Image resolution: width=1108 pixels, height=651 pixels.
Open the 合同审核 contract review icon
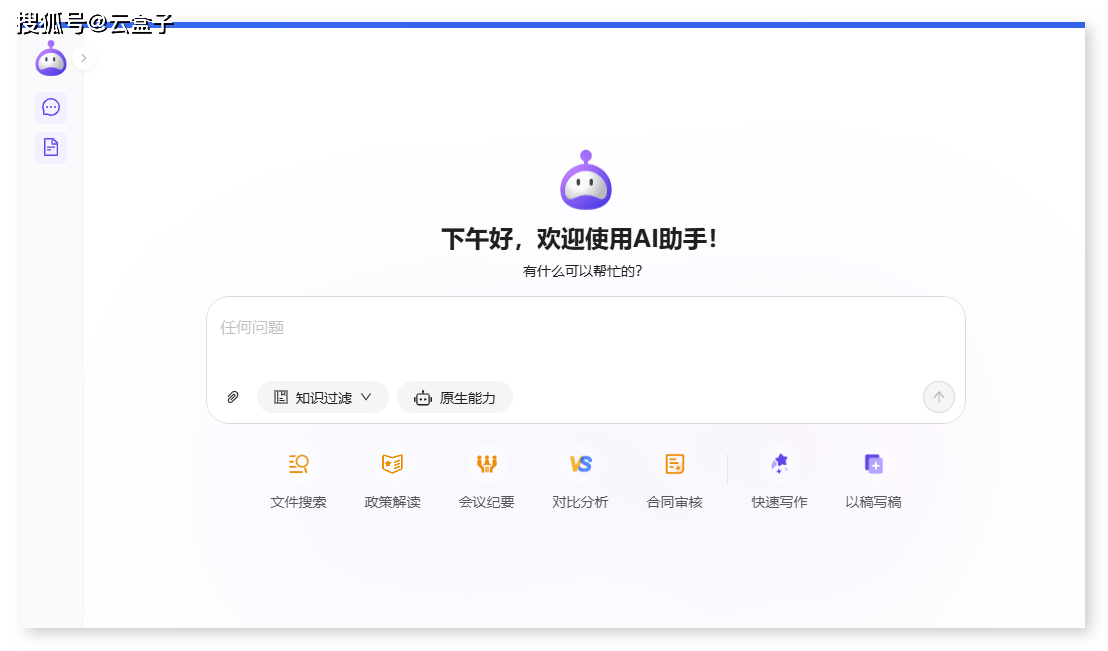(675, 464)
